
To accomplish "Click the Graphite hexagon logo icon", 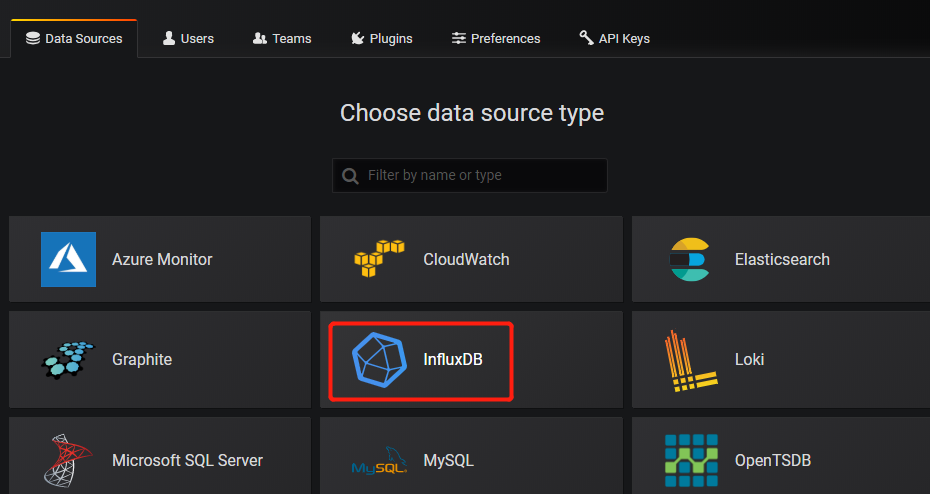I will (x=69, y=359).
